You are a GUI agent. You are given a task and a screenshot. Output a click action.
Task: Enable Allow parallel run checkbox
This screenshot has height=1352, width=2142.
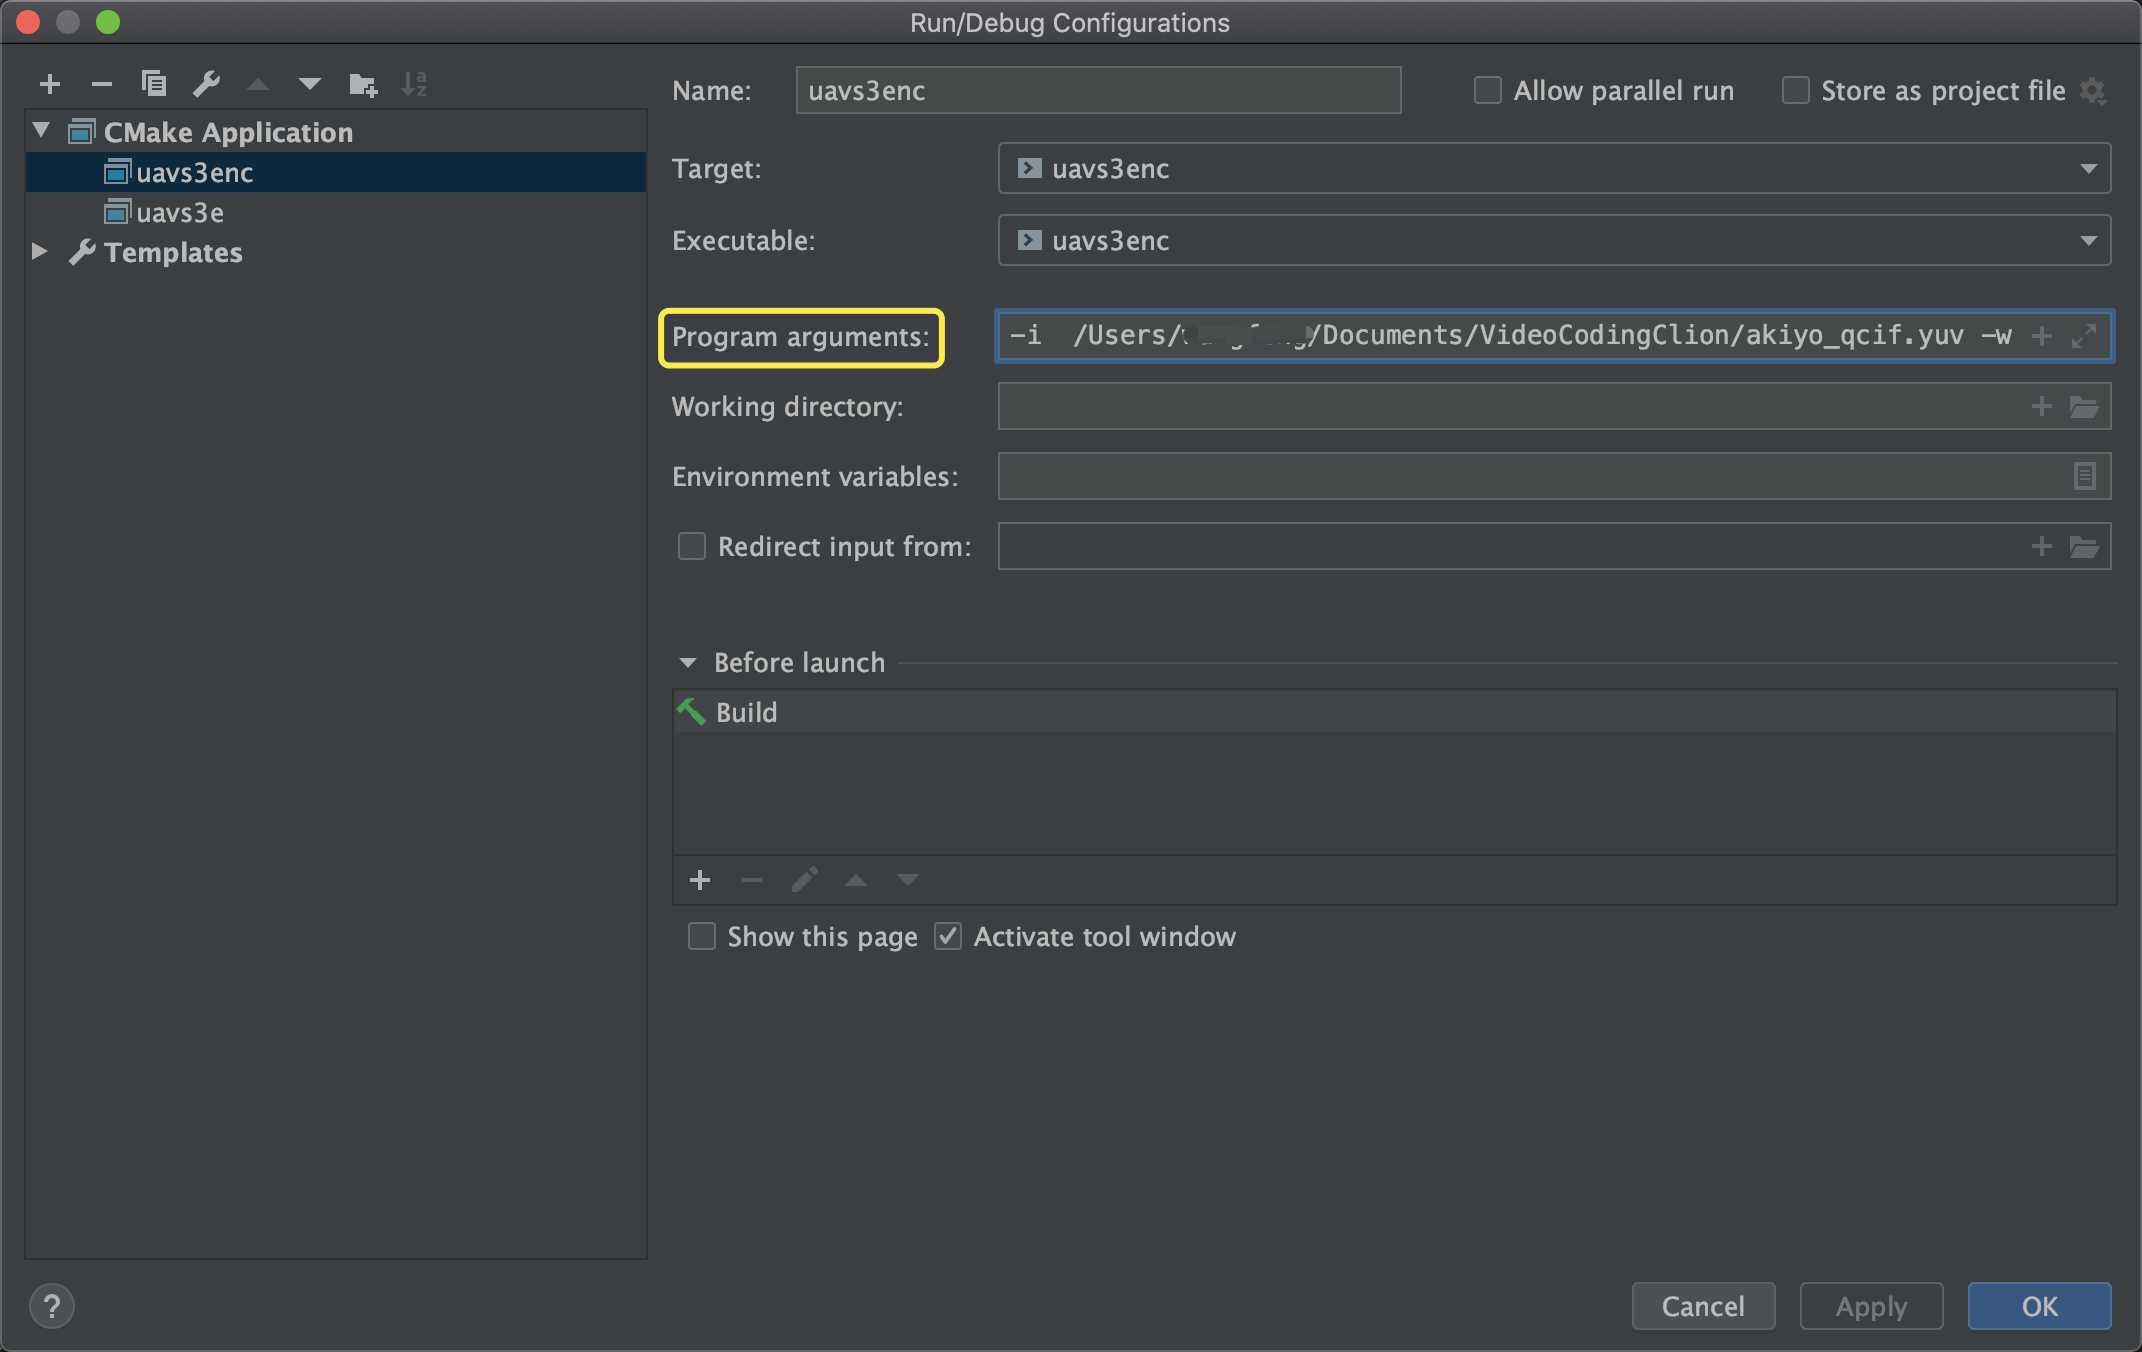tap(1488, 91)
